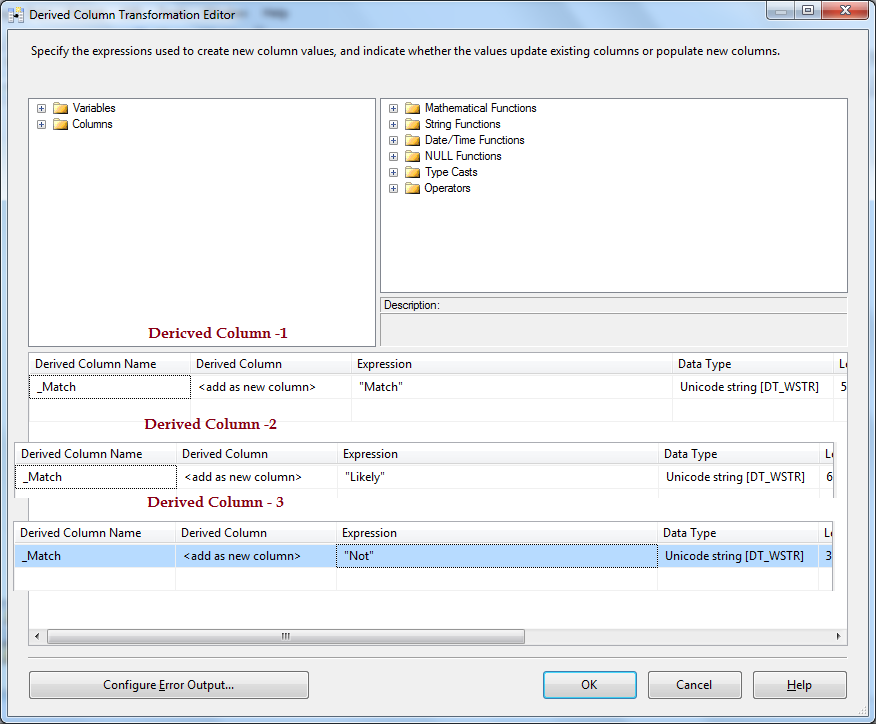Click the Date/Time Functions folder icon

[x=413, y=140]
